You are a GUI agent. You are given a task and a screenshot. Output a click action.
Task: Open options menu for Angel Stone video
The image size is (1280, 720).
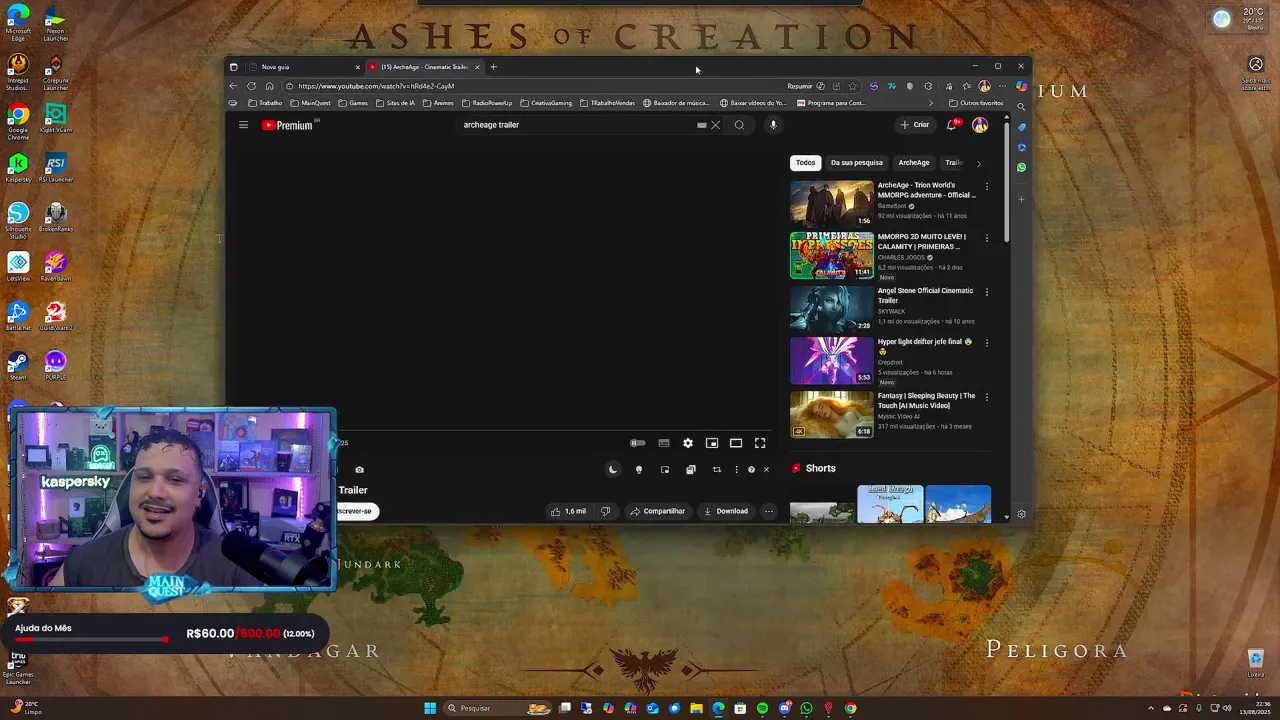pos(987,292)
